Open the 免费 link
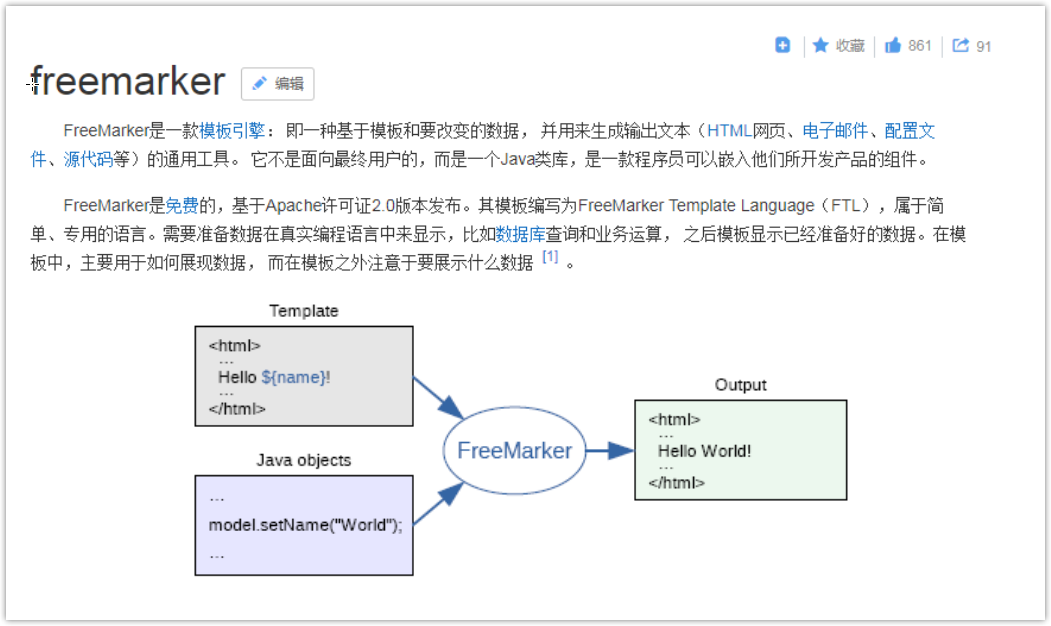The height and width of the screenshot is (626, 1051). [182, 205]
